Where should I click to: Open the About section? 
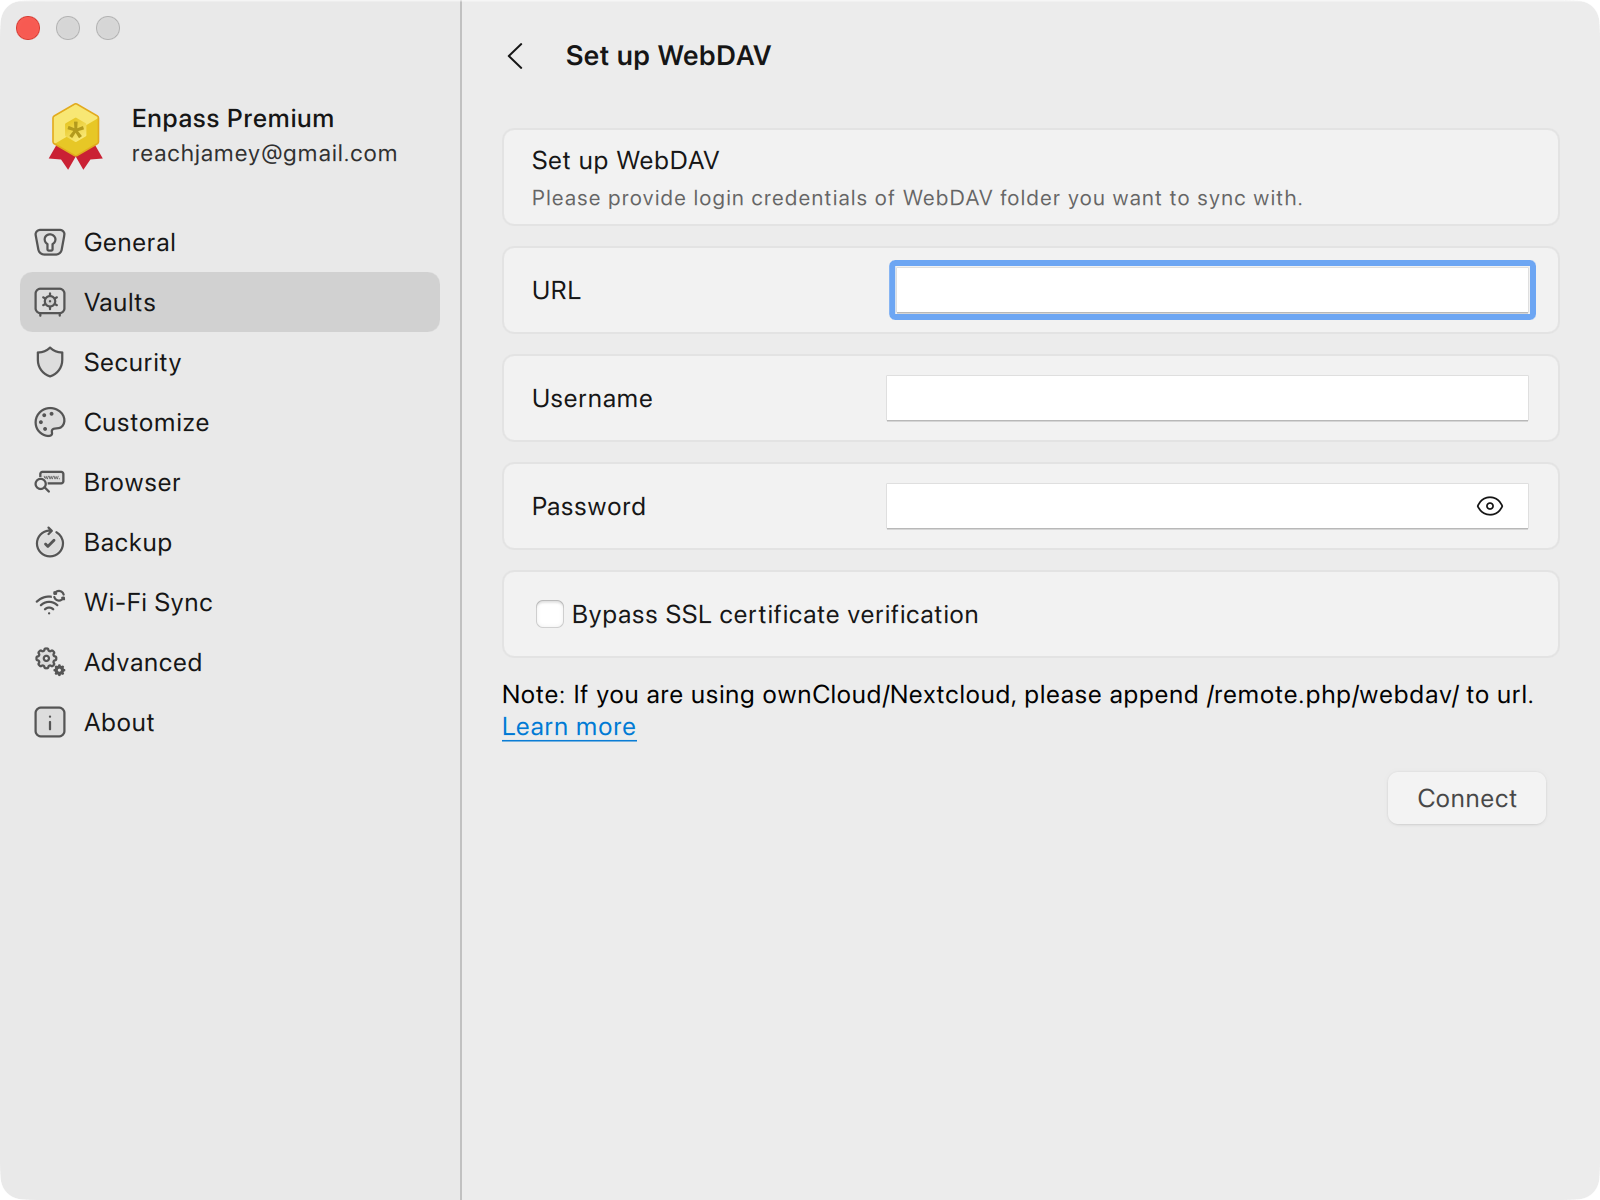tap(230, 722)
